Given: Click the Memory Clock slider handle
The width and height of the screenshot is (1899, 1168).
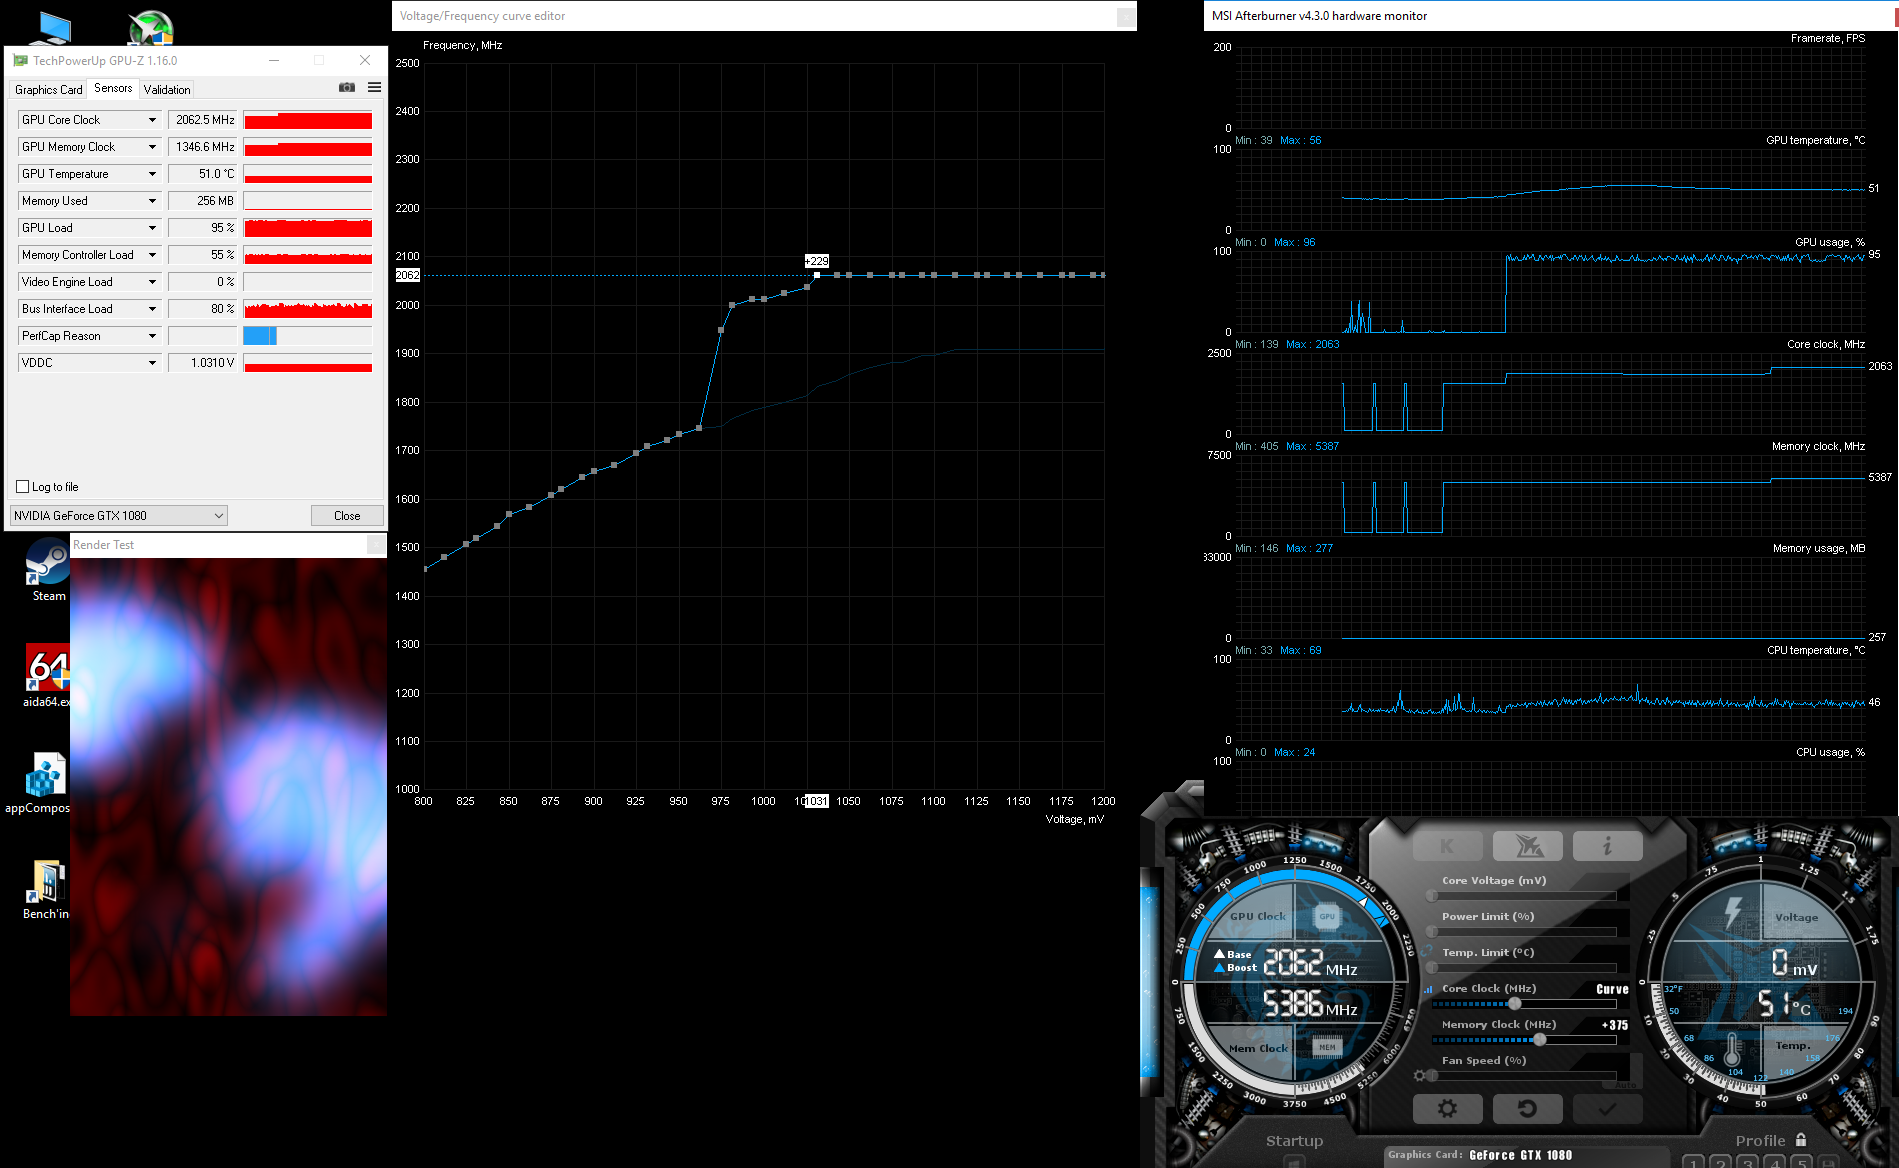Looking at the screenshot, I should 1540,1040.
